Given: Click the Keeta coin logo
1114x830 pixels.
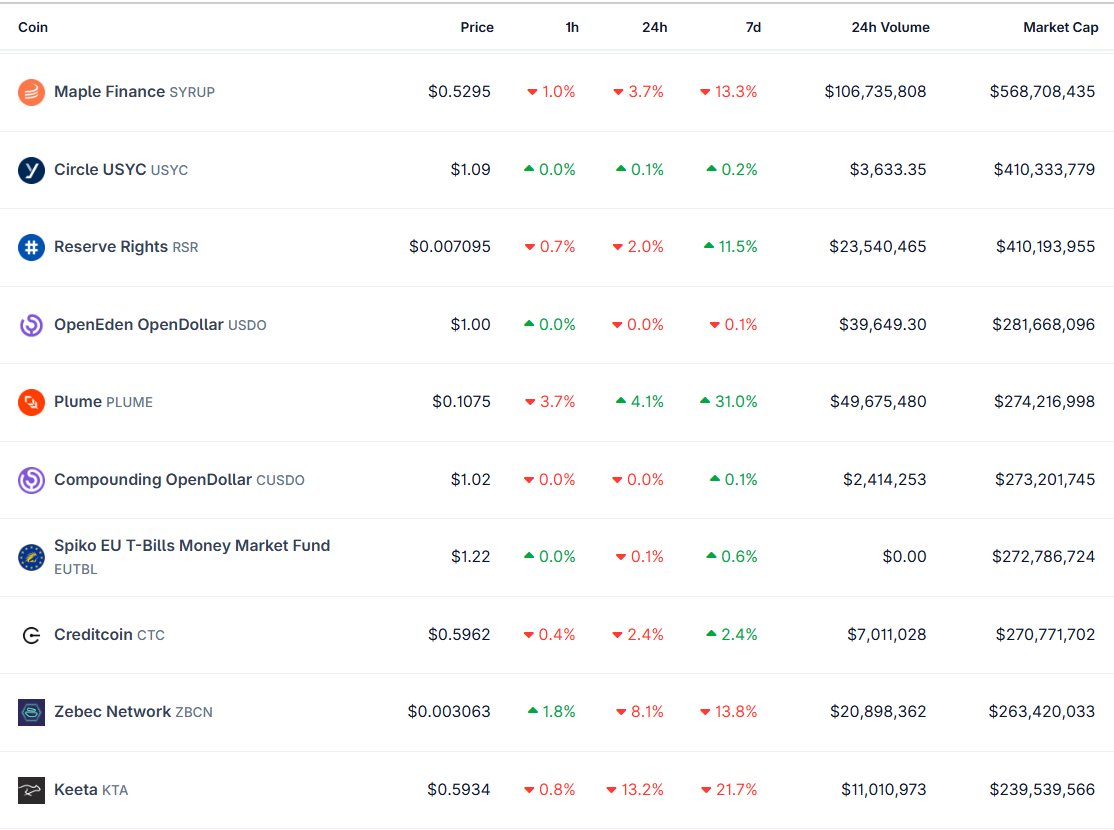Looking at the screenshot, I should (x=31, y=790).
